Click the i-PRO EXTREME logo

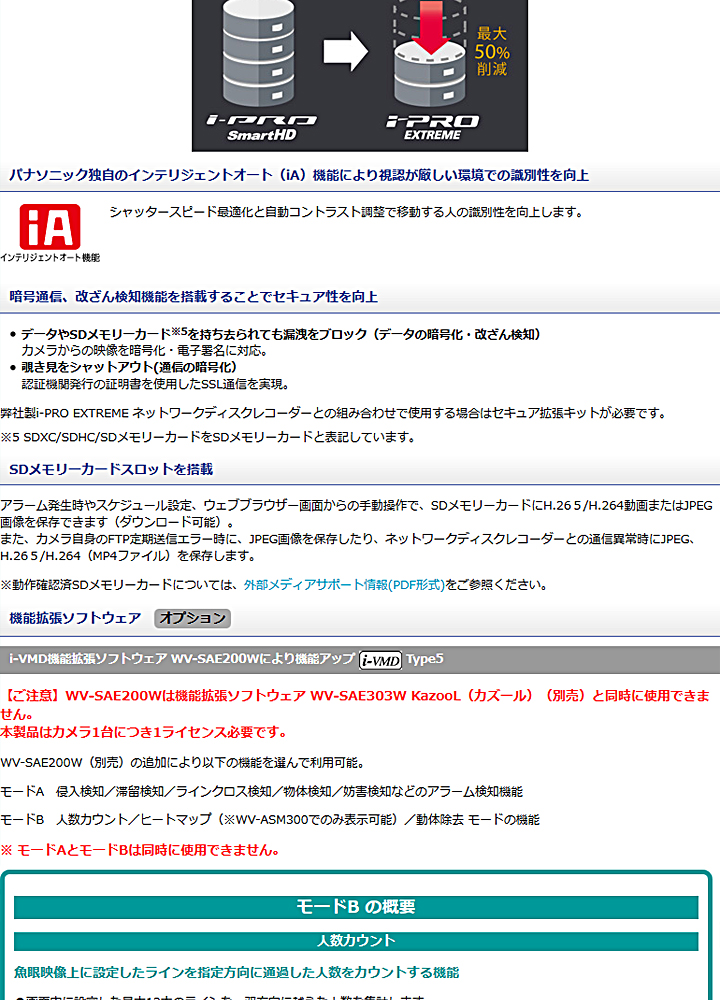pos(432,128)
